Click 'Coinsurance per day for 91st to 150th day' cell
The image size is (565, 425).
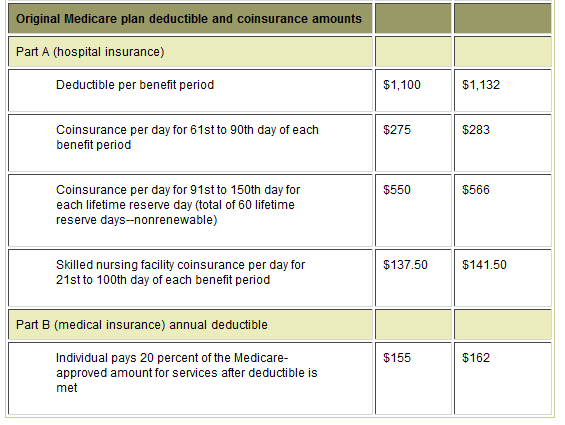coord(190,211)
